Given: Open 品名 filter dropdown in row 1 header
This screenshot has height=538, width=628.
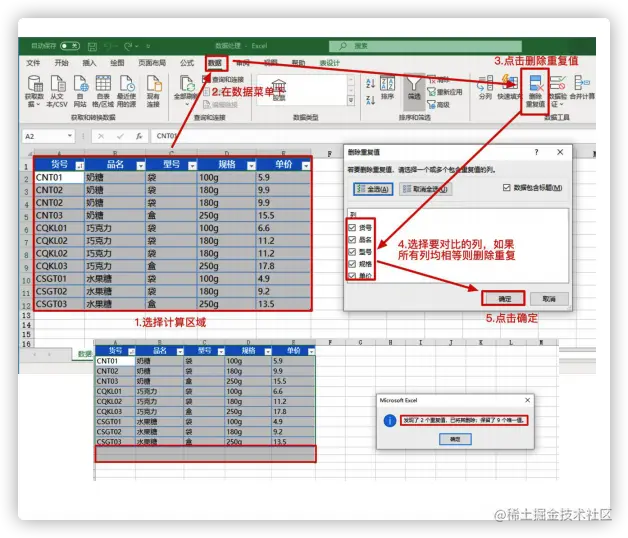Looking at the screenshot, I should click(141, 165).
